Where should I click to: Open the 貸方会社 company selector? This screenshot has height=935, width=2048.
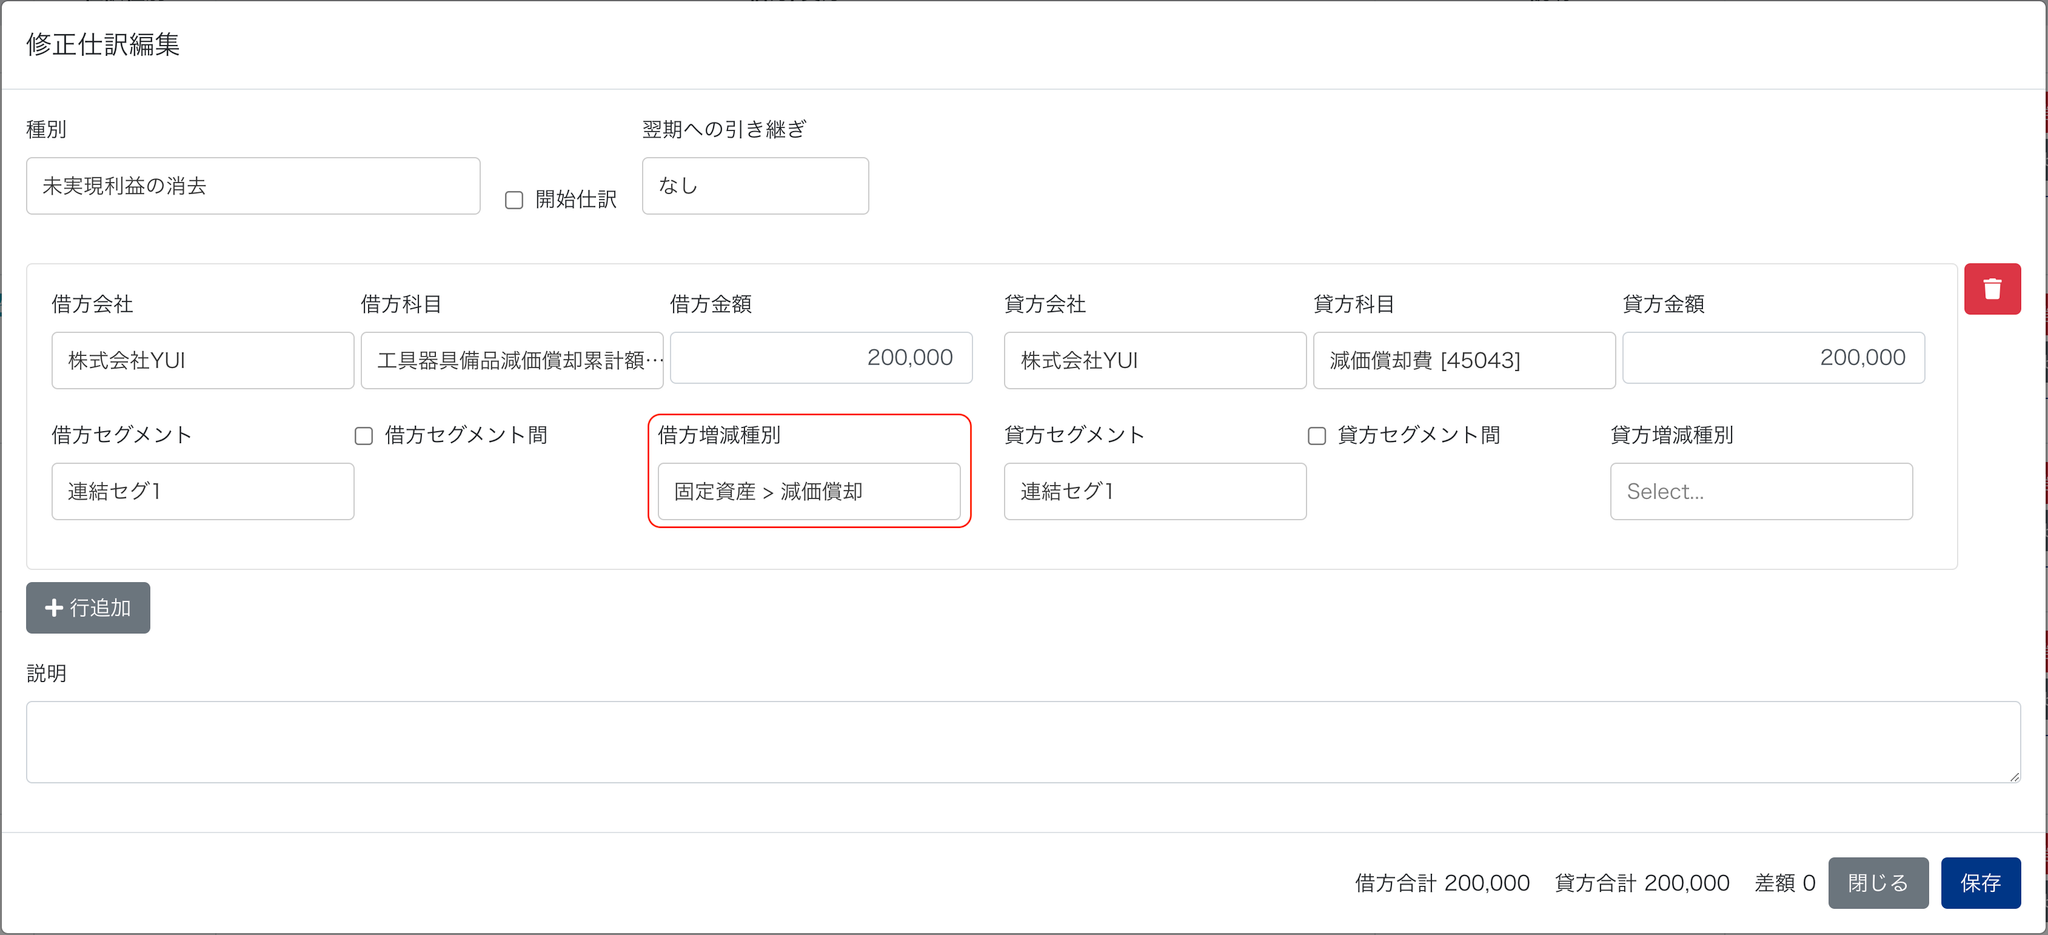(x=1155, y=361)
